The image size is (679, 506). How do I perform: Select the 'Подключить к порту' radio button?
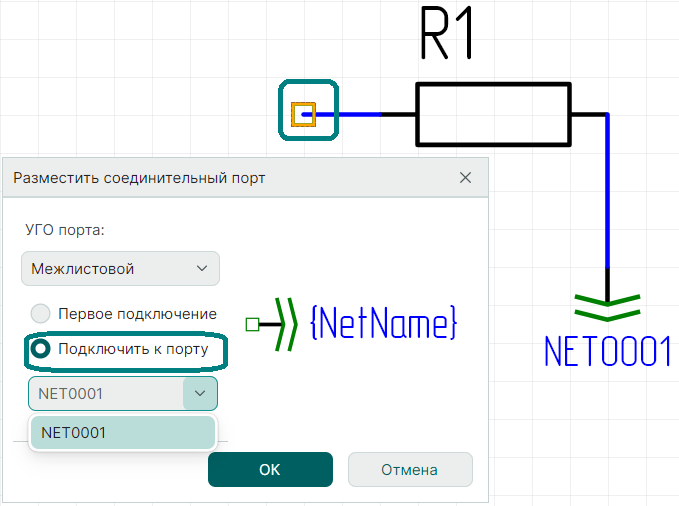click(x=41, y=349)
